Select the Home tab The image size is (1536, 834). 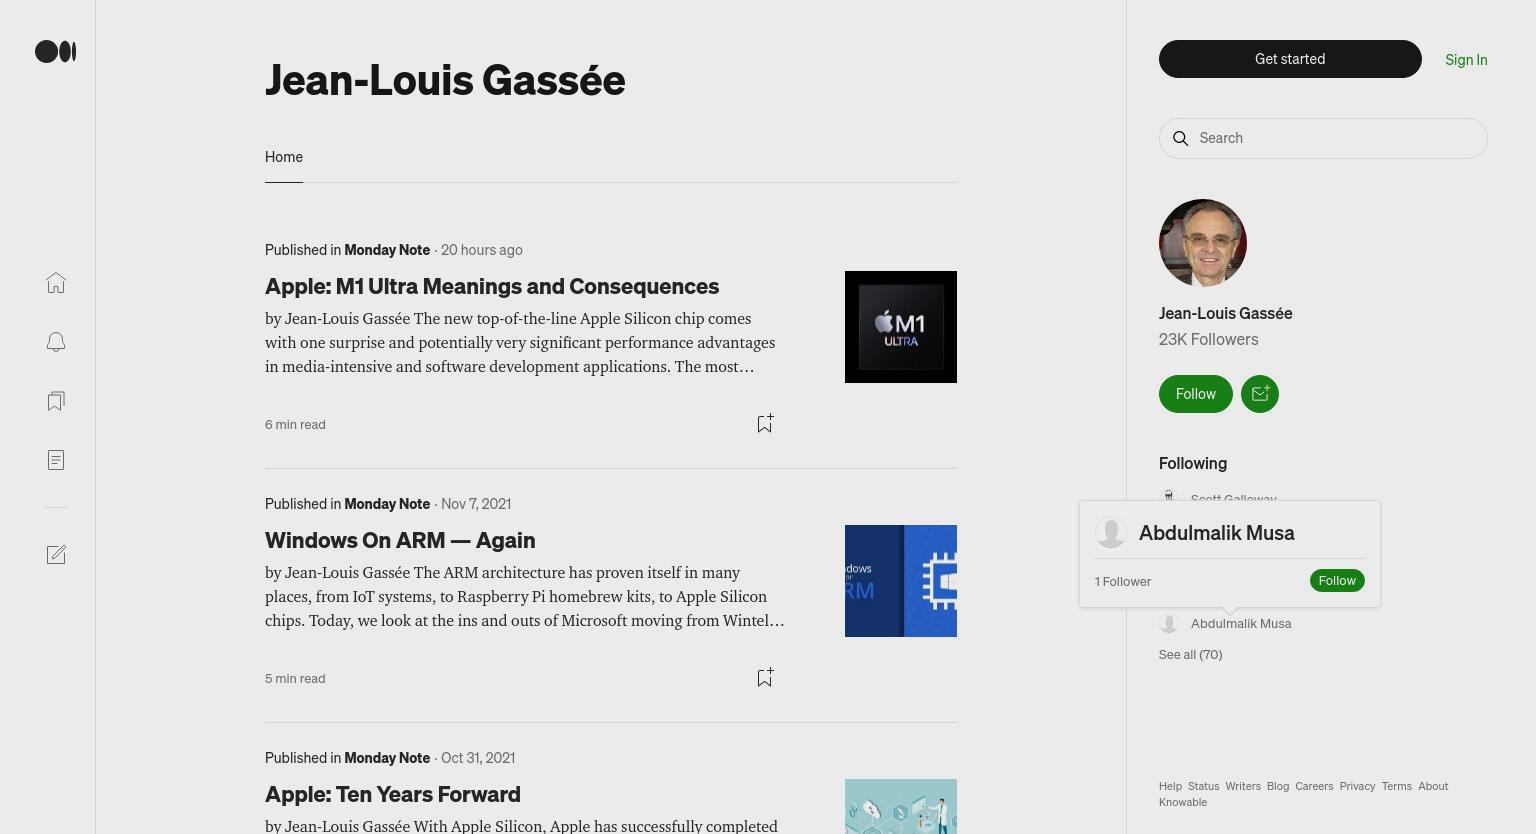pos(284,157)
